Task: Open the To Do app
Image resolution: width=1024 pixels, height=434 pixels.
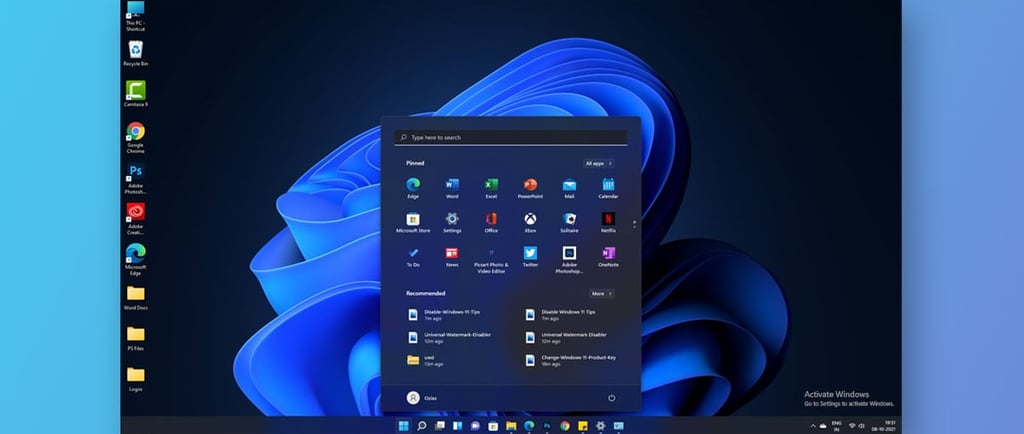Action: (x=413, y=256)
